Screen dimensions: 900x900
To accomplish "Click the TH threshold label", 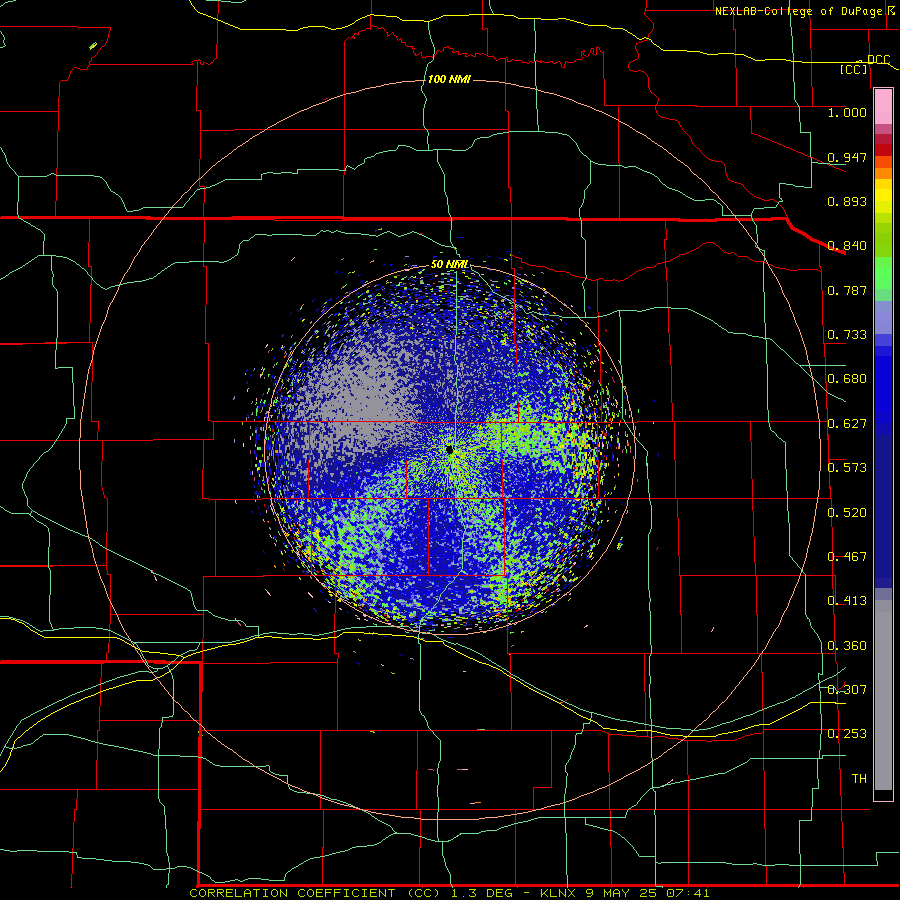I will point(859,779).
